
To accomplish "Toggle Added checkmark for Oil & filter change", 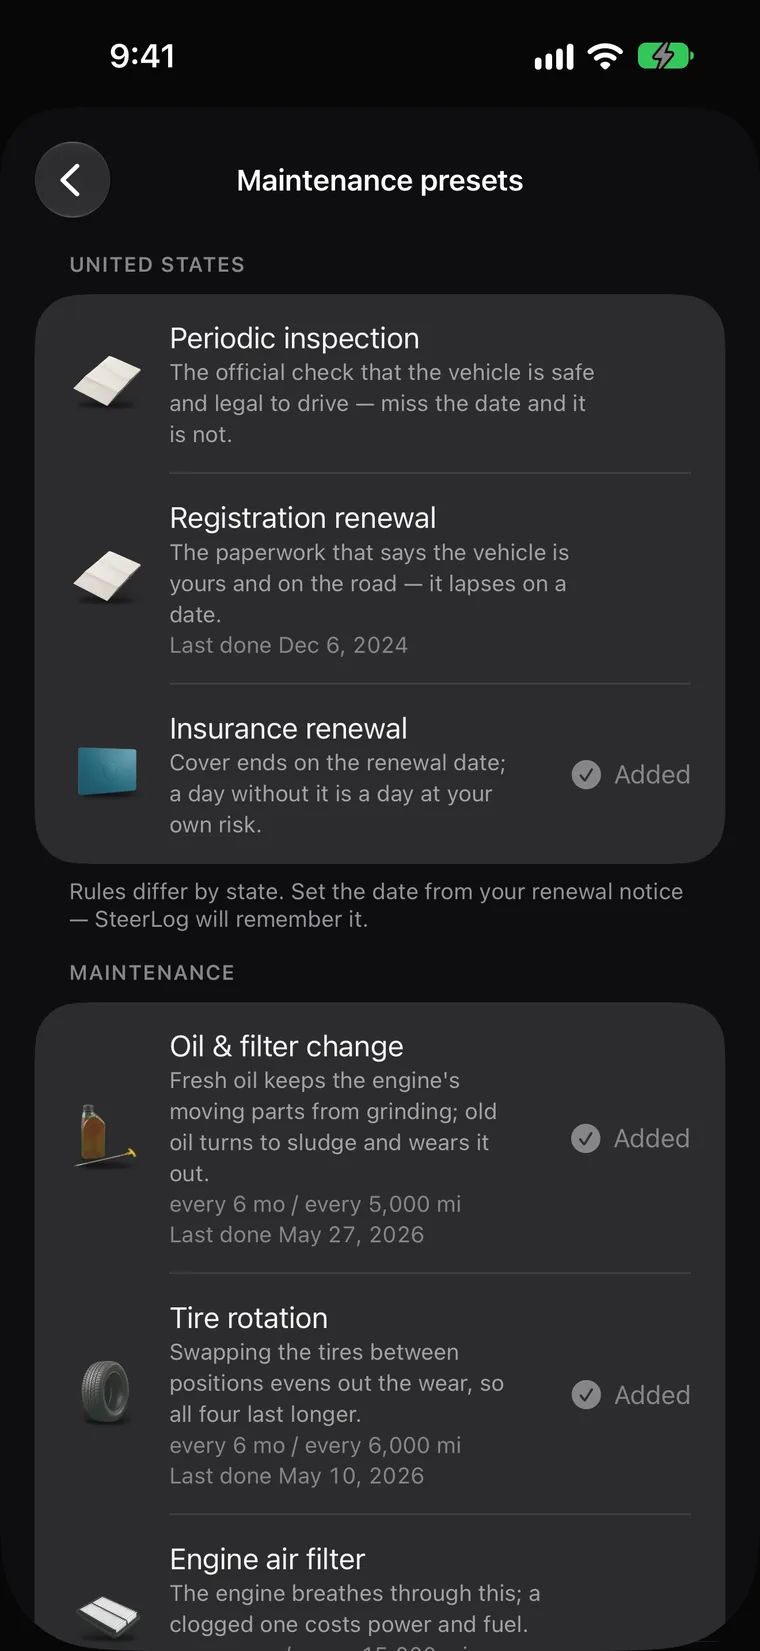I will [x=631, y=1138].
